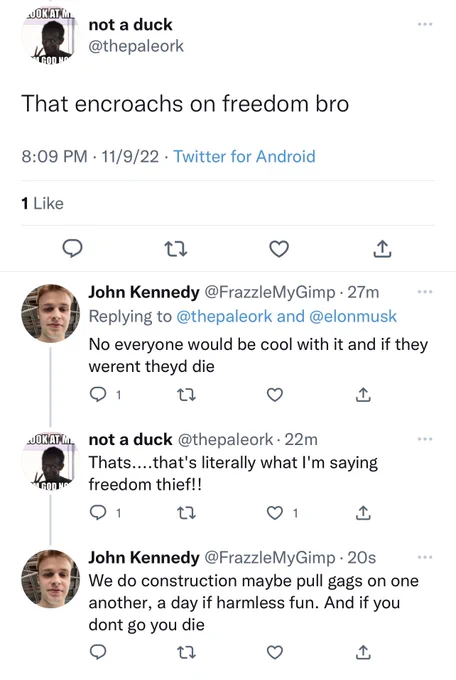The height and width of the screenshot is (680, 456).
Task: Like John Kennedy's 27m reply
Action: coord(275,395)
